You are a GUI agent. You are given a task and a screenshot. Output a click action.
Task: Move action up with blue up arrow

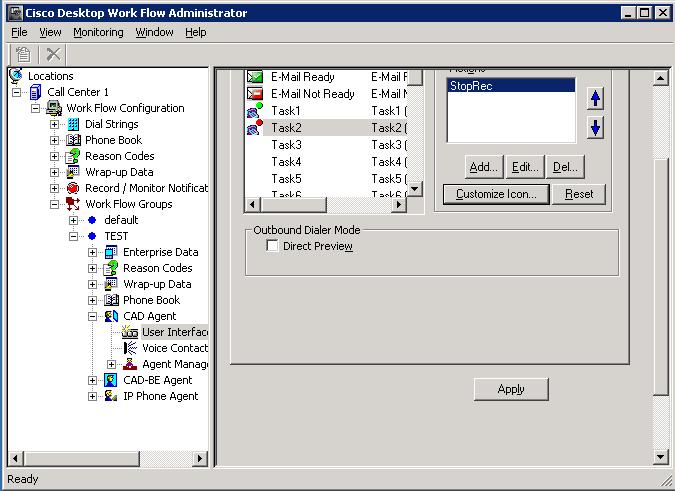tap(595, 99)
